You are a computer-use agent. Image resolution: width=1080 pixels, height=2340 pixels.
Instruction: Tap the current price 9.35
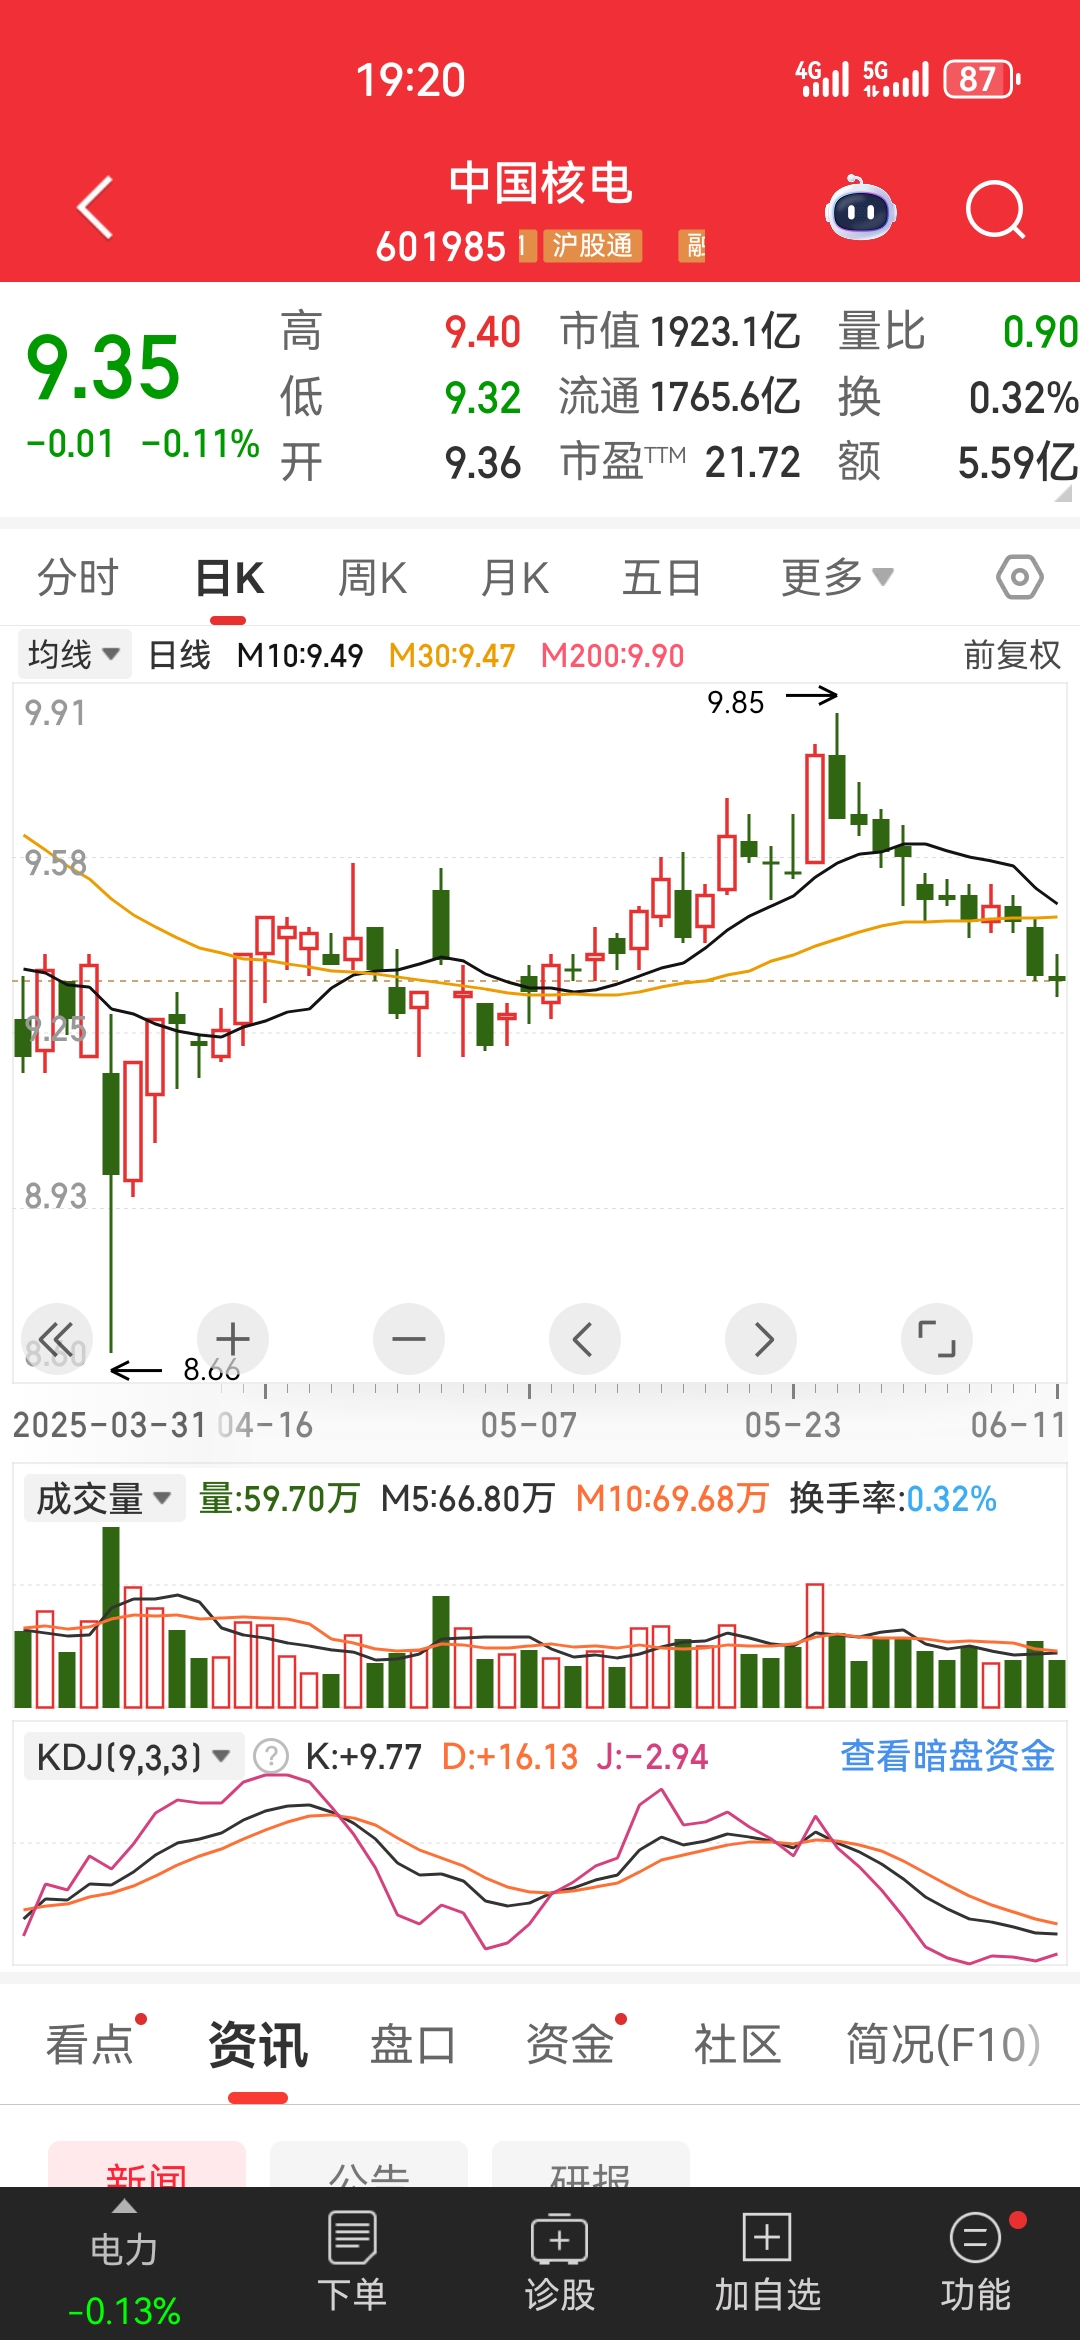[103, 367]
